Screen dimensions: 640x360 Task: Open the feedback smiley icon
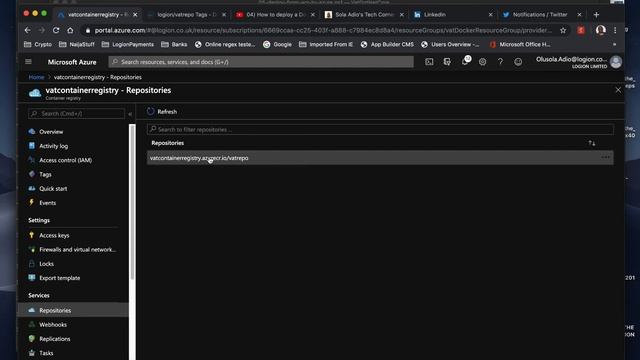click(518, 62)
